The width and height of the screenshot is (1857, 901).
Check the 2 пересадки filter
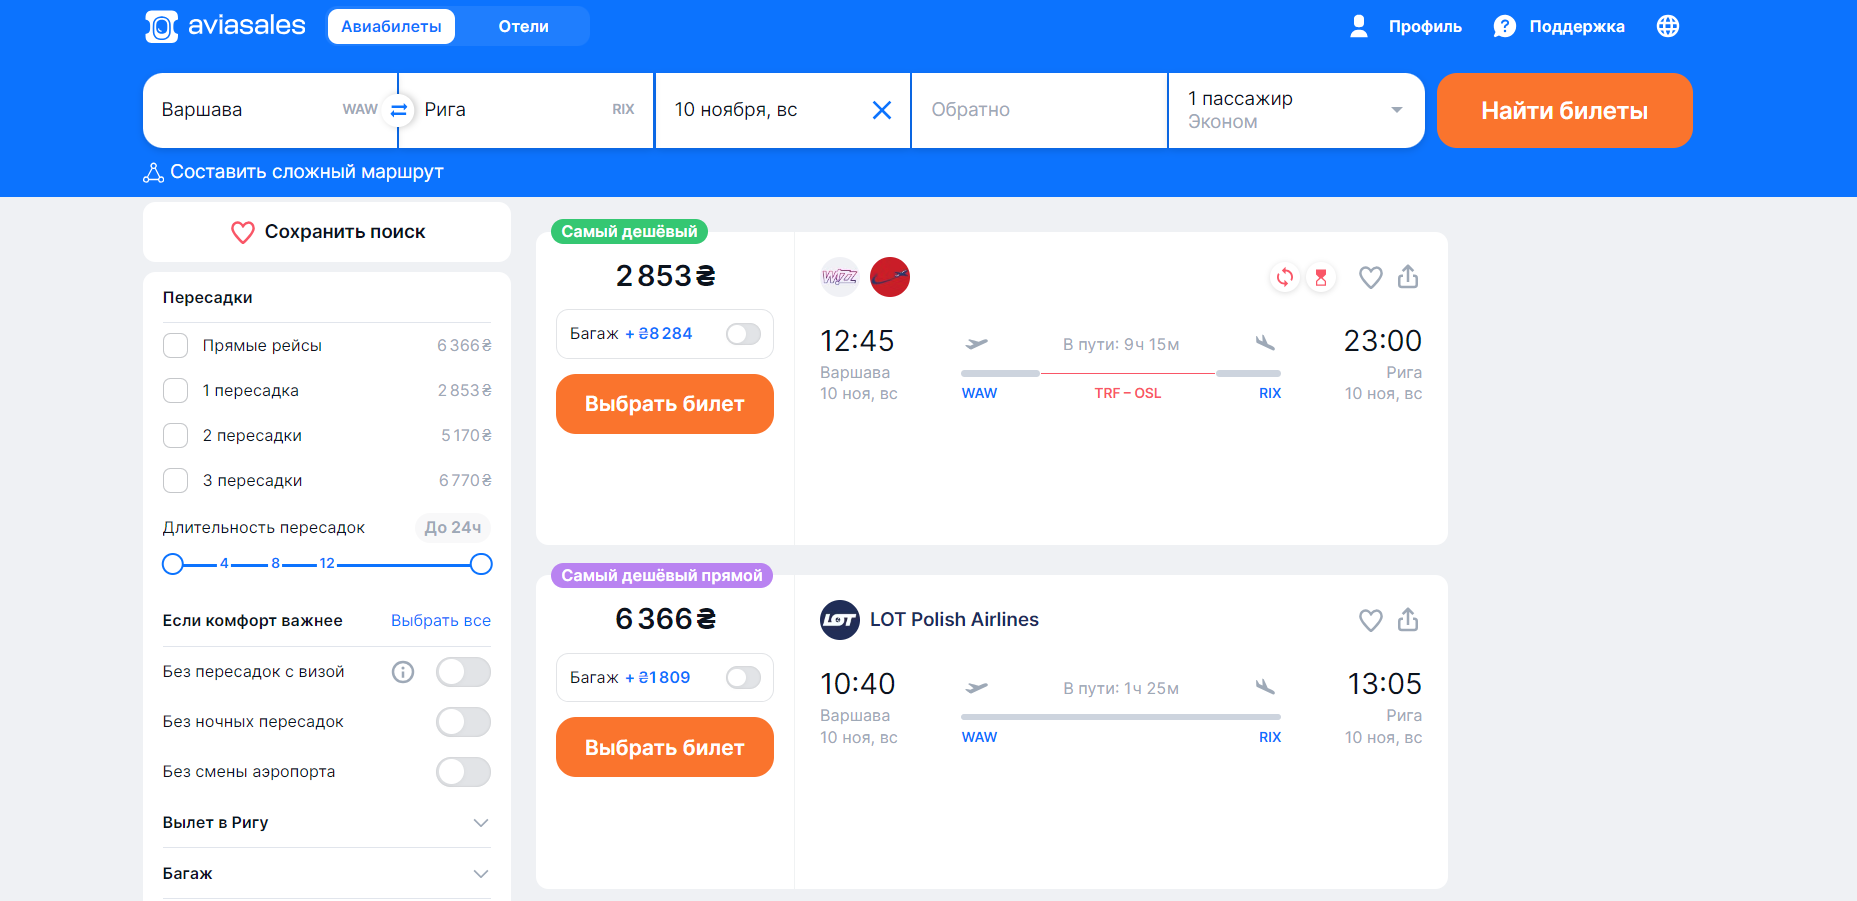coord(175,435)
